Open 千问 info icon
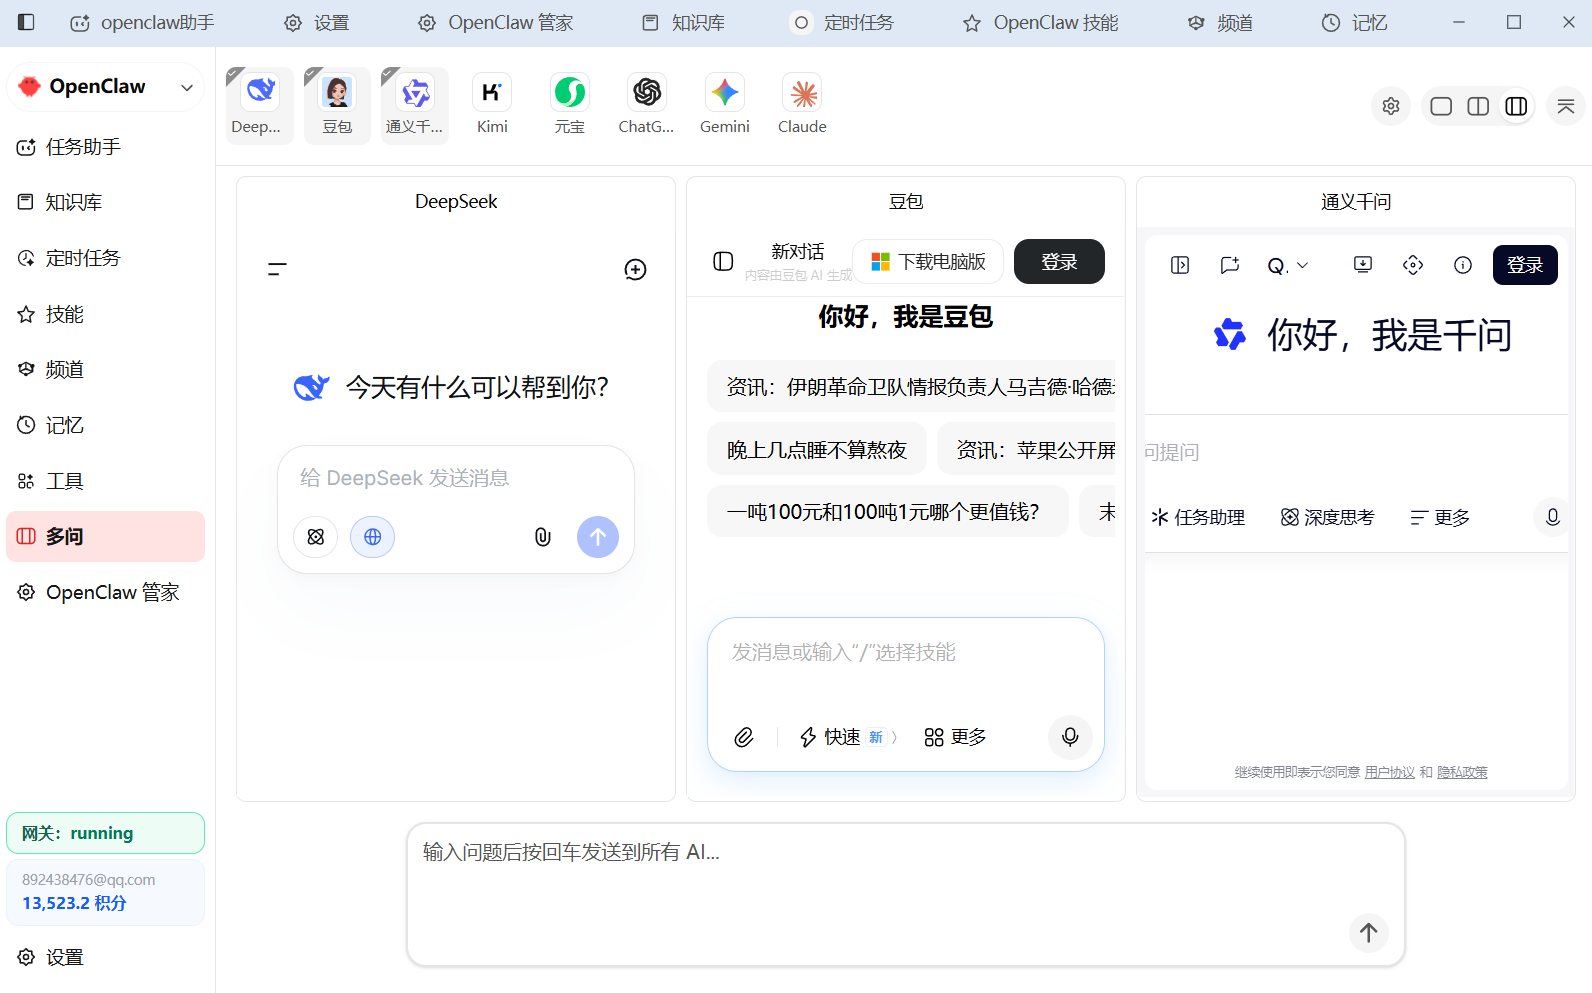The height and width of the screenshot is (993, 1592). click(1463, 265)
